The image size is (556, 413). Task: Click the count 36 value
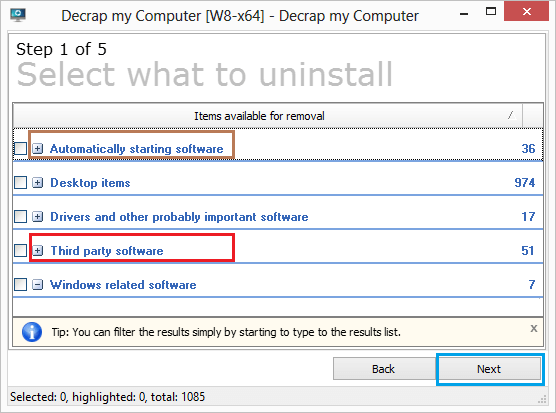(x=528, y=149)
